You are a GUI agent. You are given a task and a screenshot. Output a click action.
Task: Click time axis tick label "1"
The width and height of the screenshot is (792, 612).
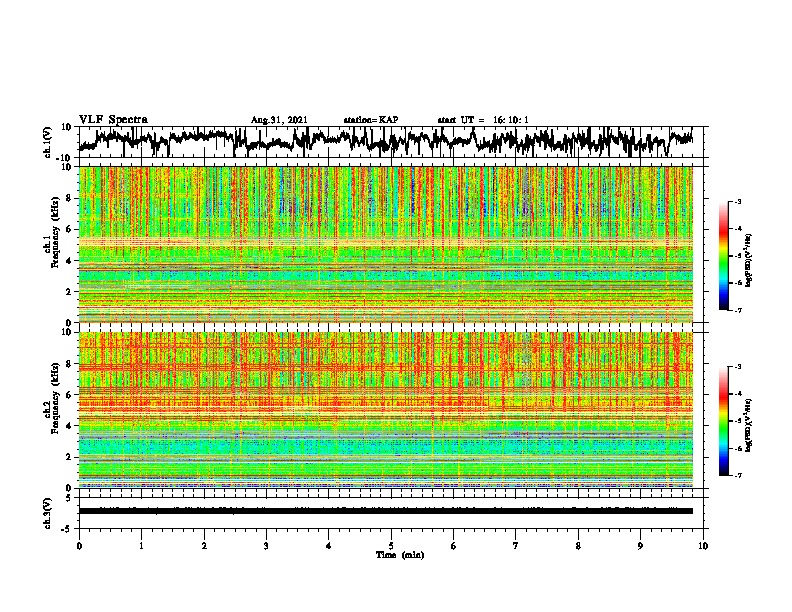point(141,546)
